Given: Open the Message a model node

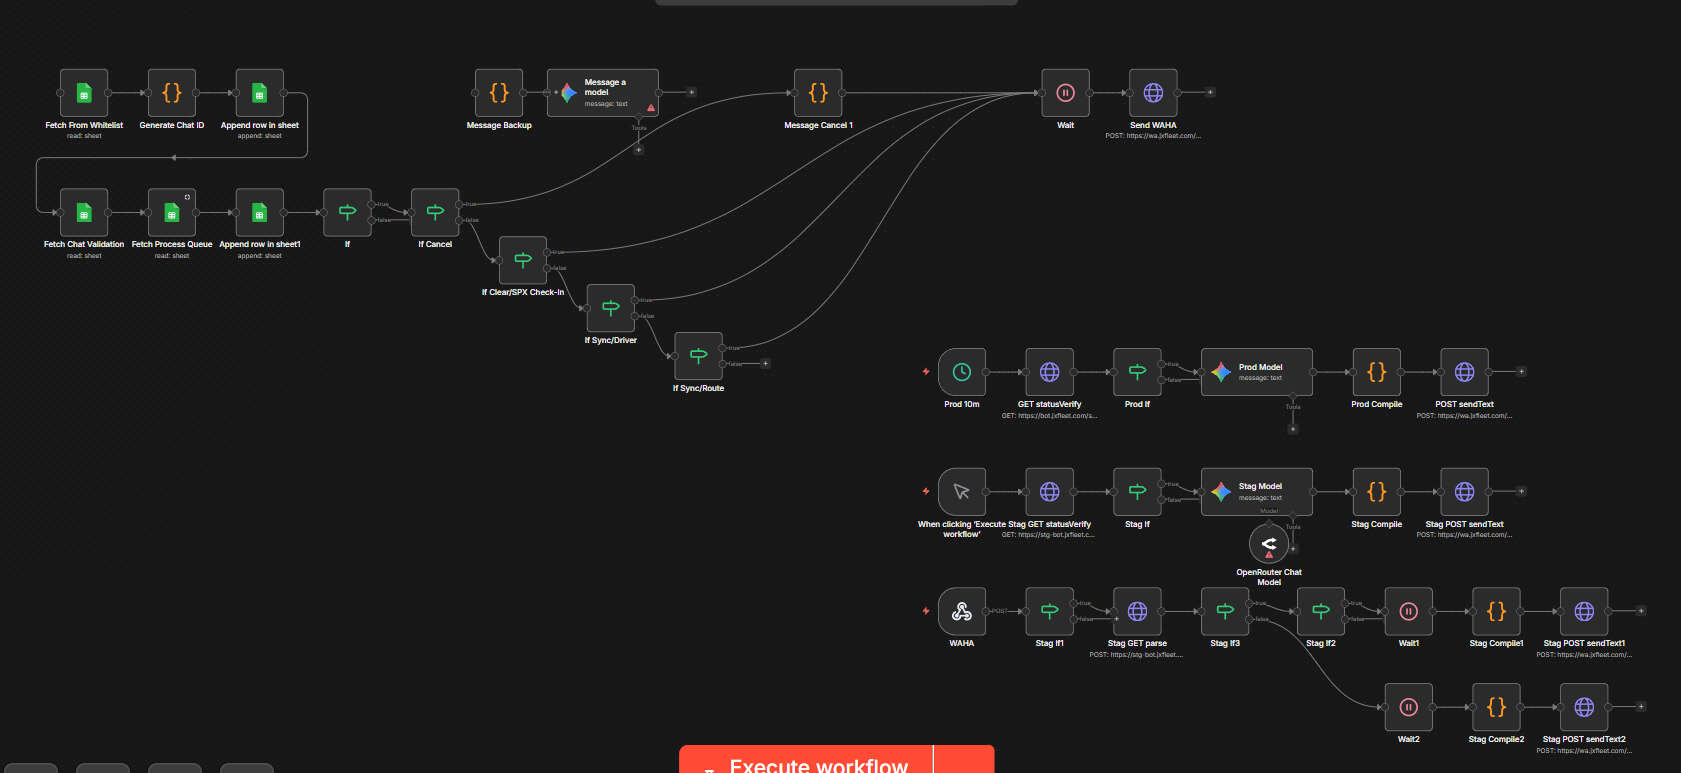Looking at the screenshot, I should [603, 93].
